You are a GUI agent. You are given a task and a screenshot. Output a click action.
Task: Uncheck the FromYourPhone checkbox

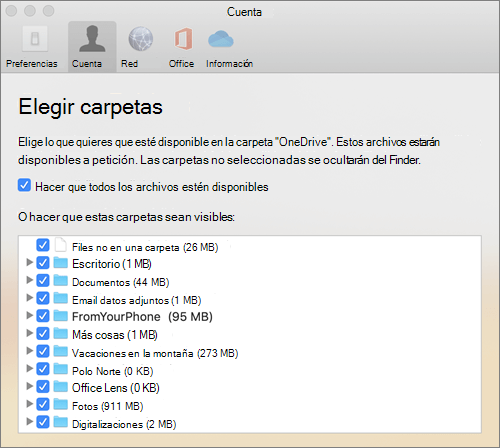43,316
